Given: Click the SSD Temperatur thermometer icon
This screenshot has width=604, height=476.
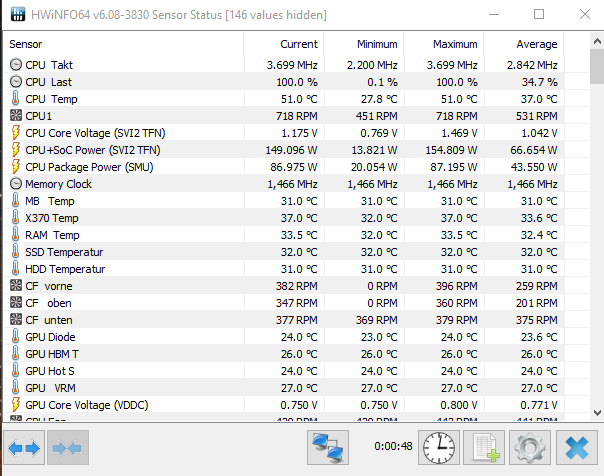Looking at the screenshot, I should [15, 251].
